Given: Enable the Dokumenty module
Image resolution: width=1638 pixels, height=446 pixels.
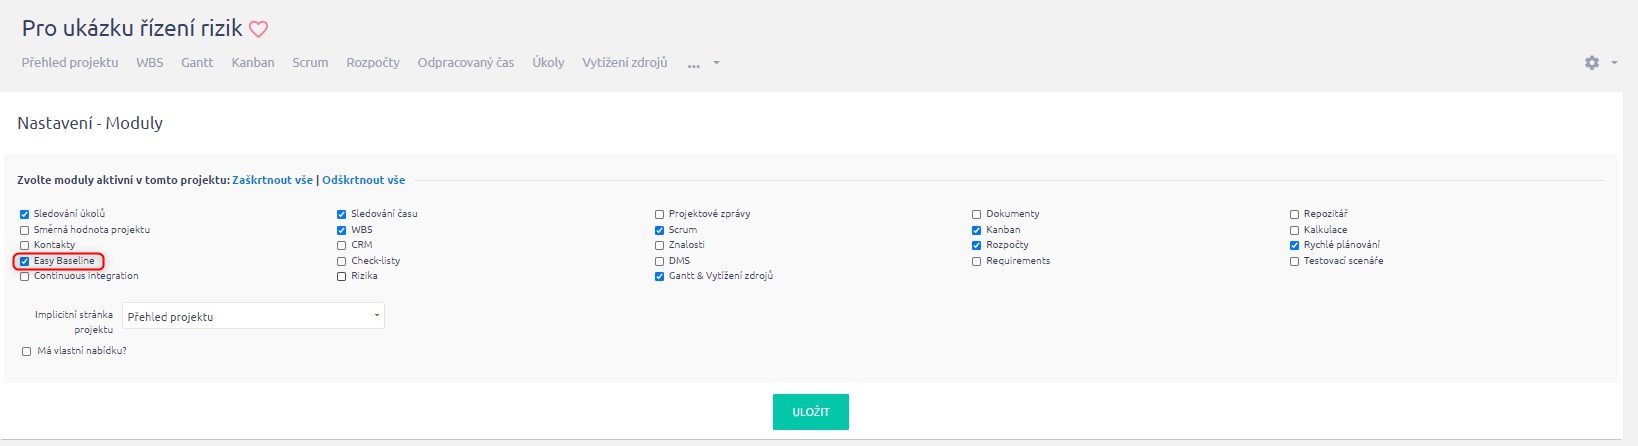Looking at the screenshot, I should (x=977, y=214).
